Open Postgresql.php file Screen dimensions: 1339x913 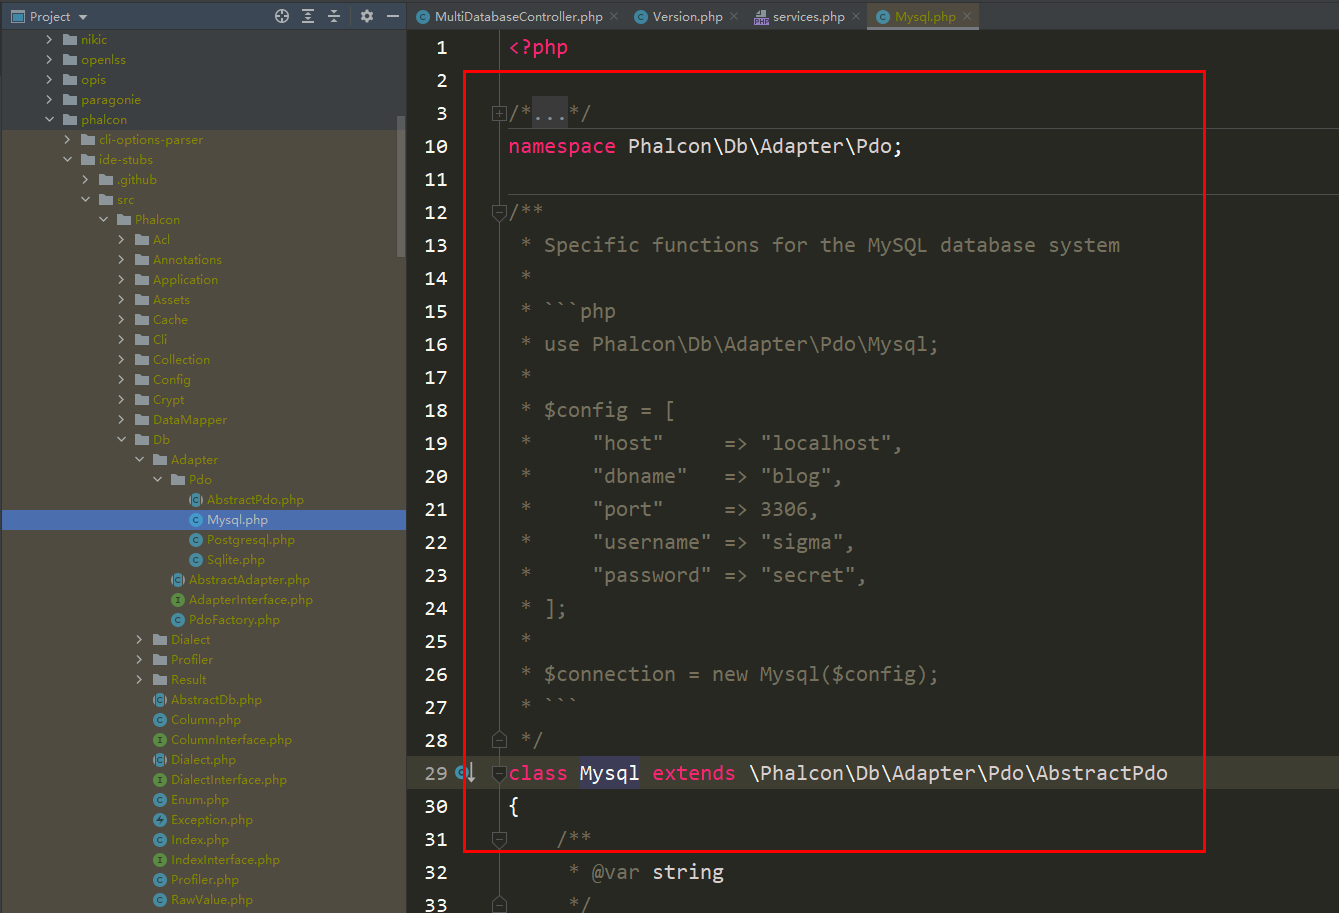250,540
